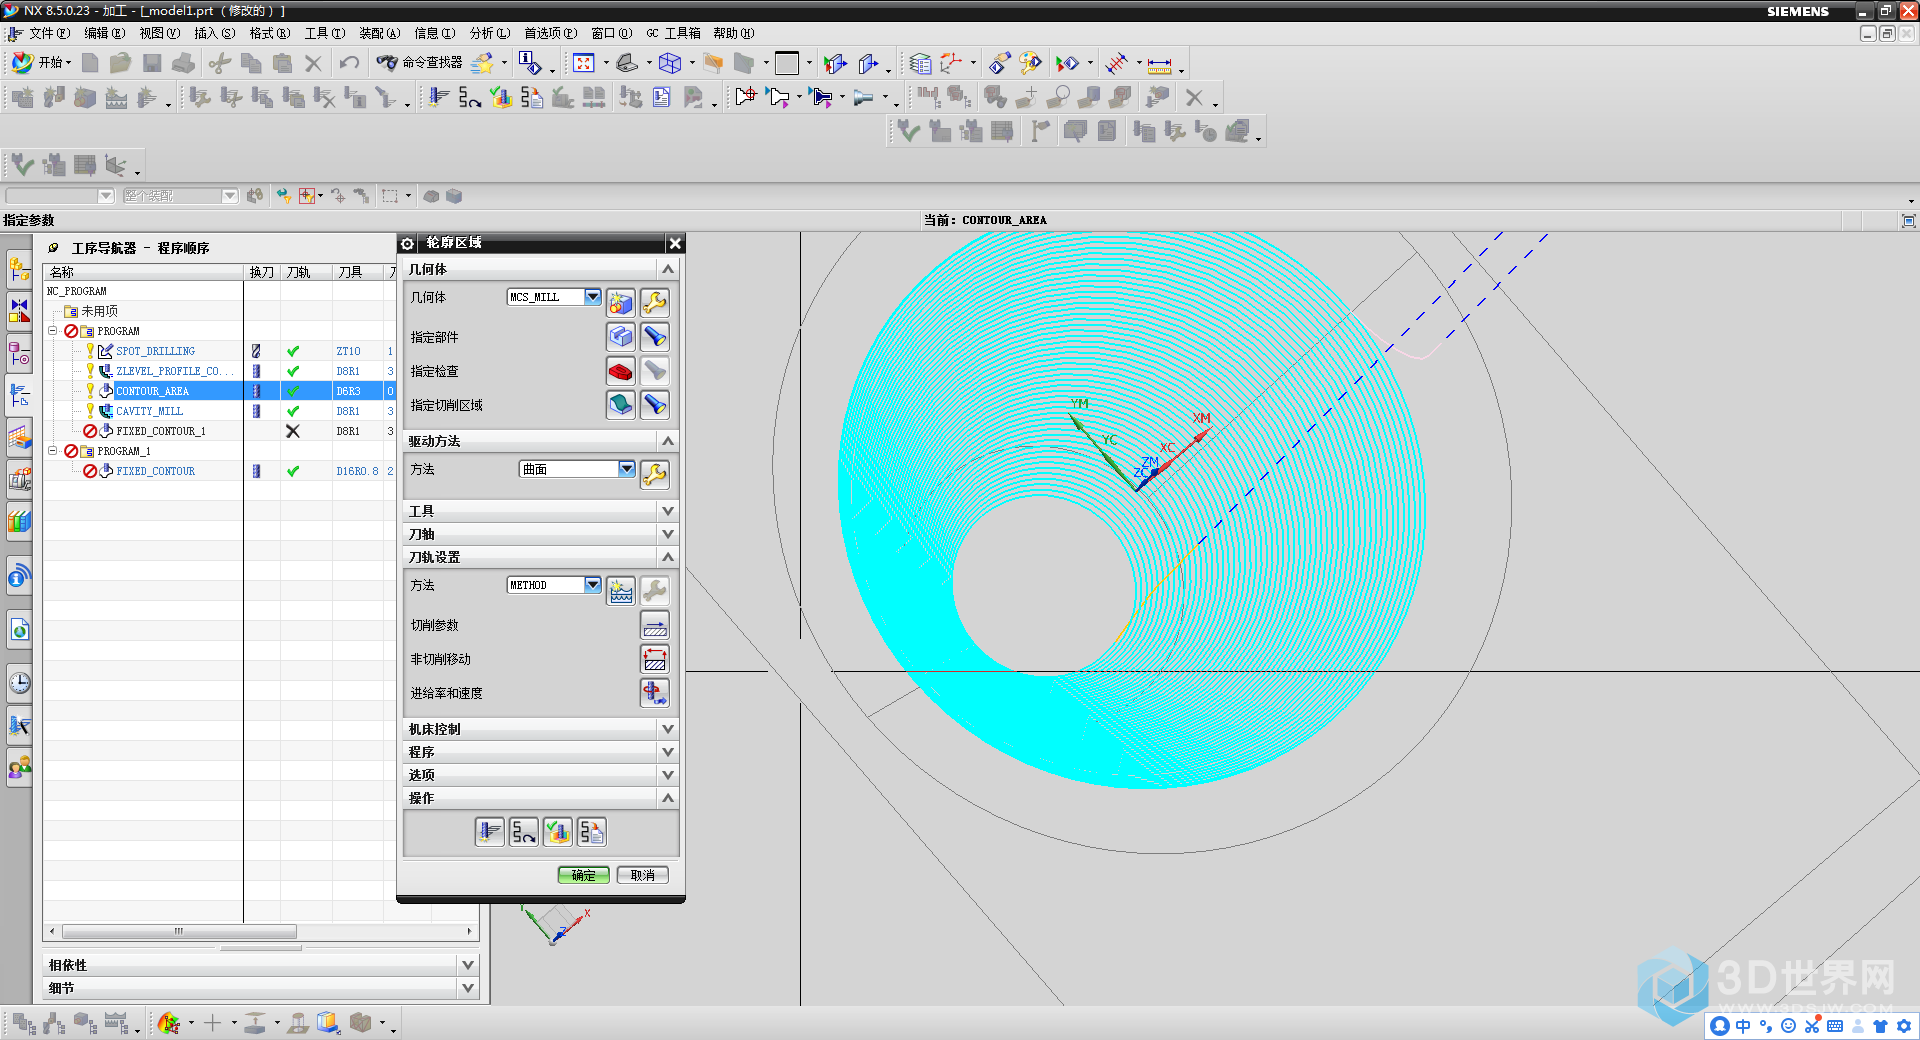
Task: Click the wireframe cube rendering style icon
Action: click(x=670, y=63)
